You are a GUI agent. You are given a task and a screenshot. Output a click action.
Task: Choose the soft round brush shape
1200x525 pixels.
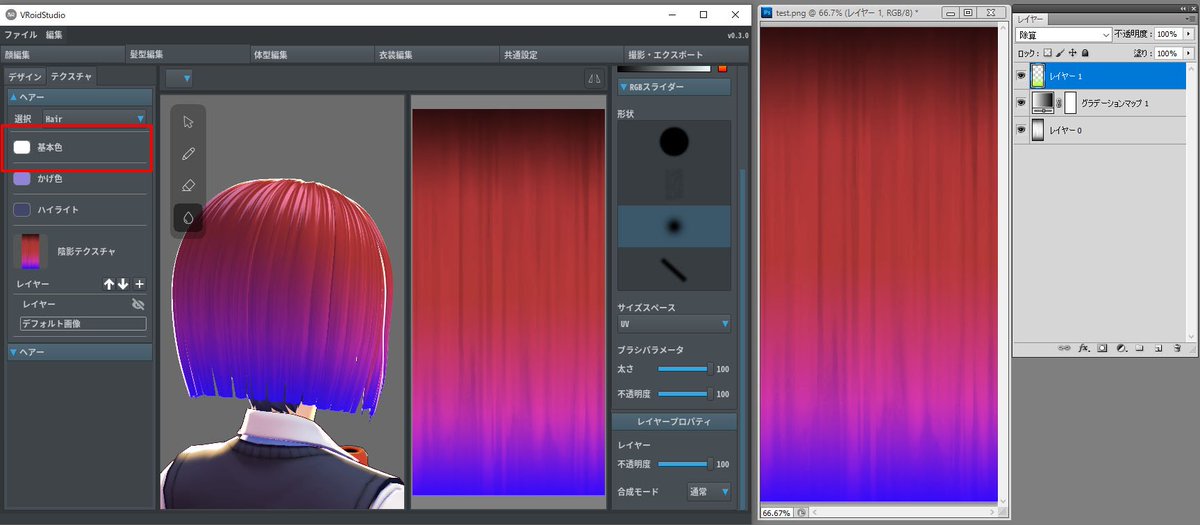673,226
